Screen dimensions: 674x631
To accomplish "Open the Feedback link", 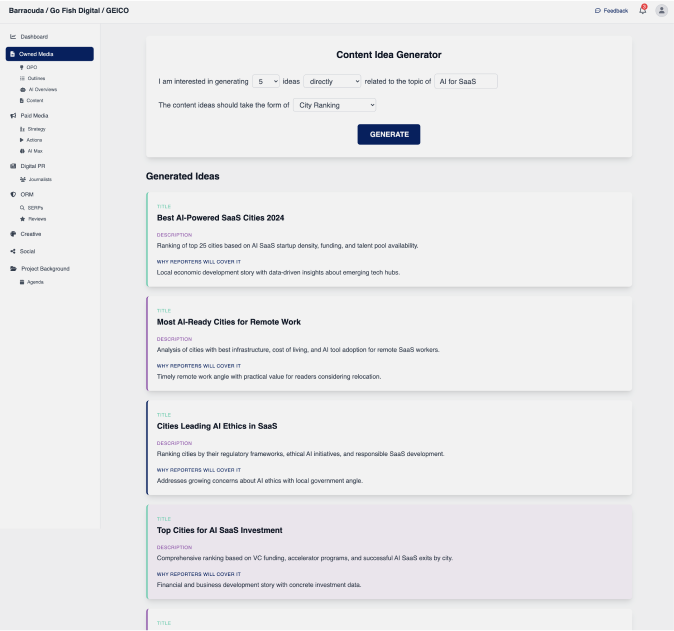I will [x=611, y=10].
